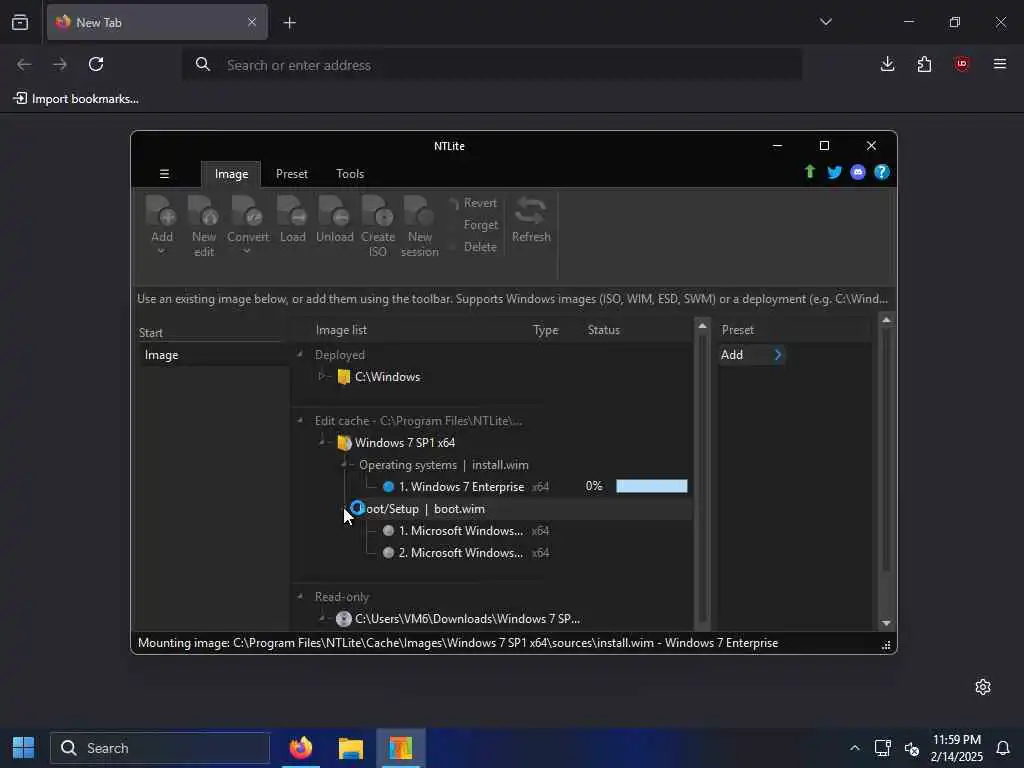Open the NTLite hamburger menu

[x=164, y=174]
